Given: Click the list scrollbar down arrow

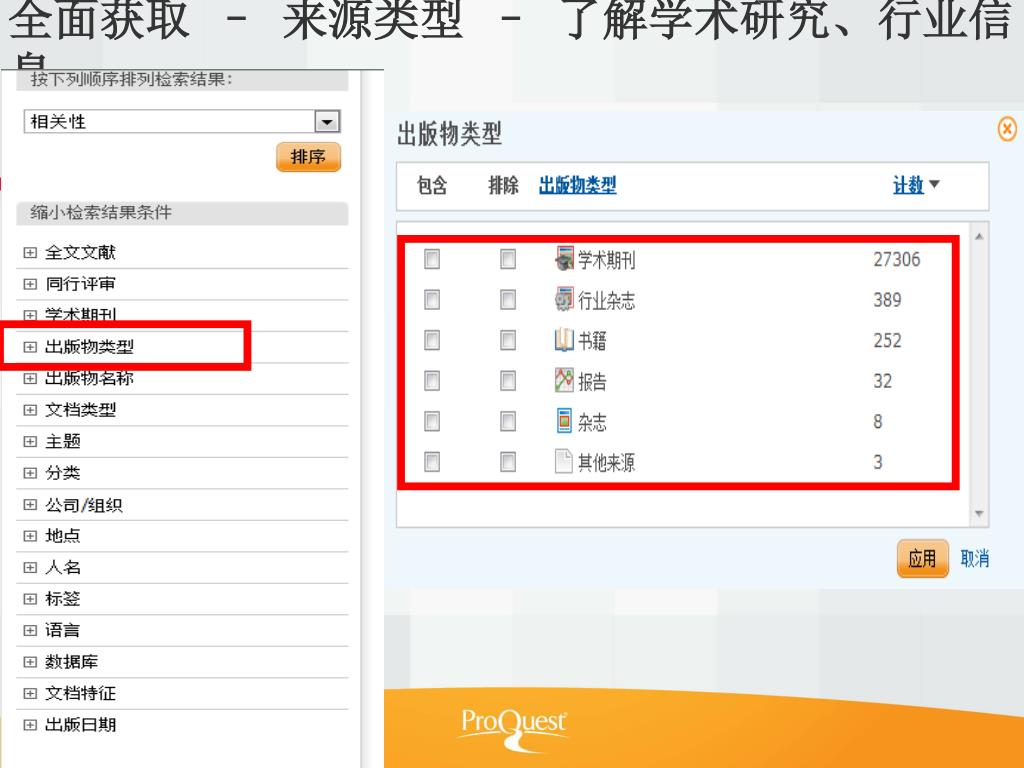Looking at the screenshot, I should coord(979,514).
